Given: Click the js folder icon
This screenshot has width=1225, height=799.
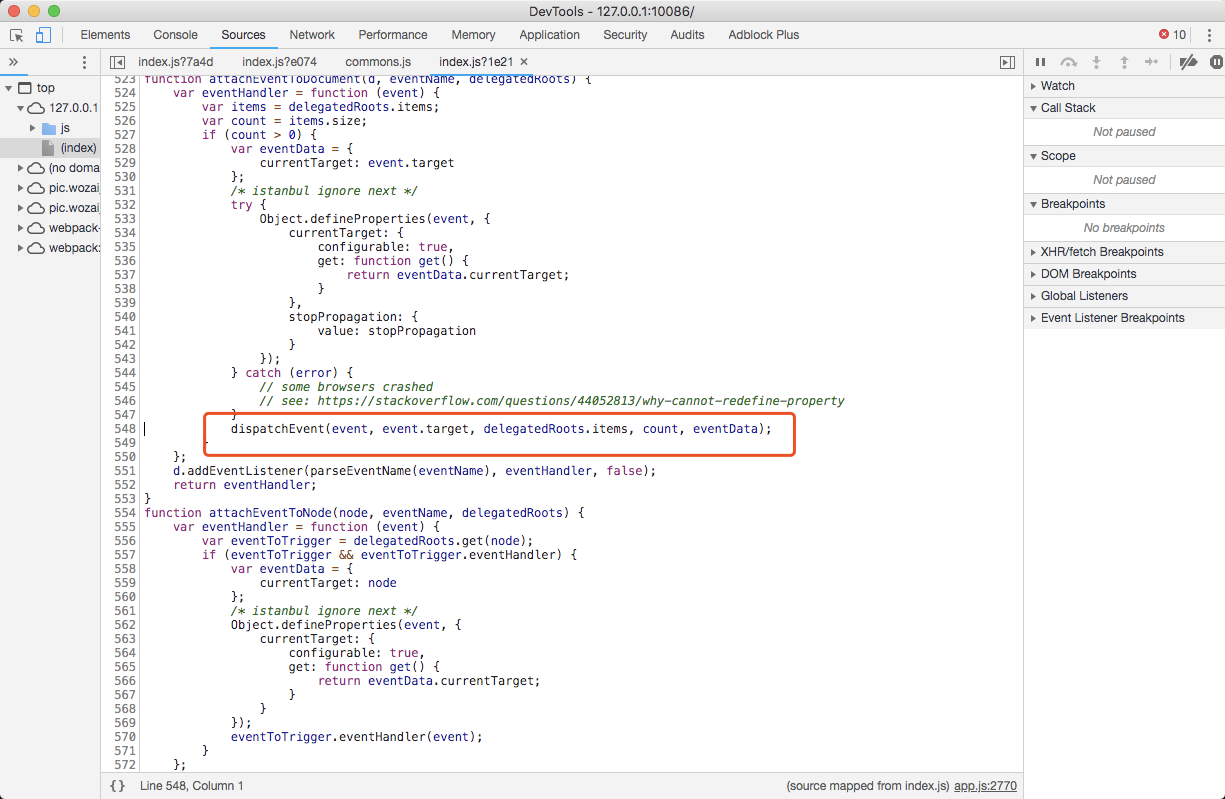Looking at the screenshot, I should pyautogui.click(x=48, y=128).
